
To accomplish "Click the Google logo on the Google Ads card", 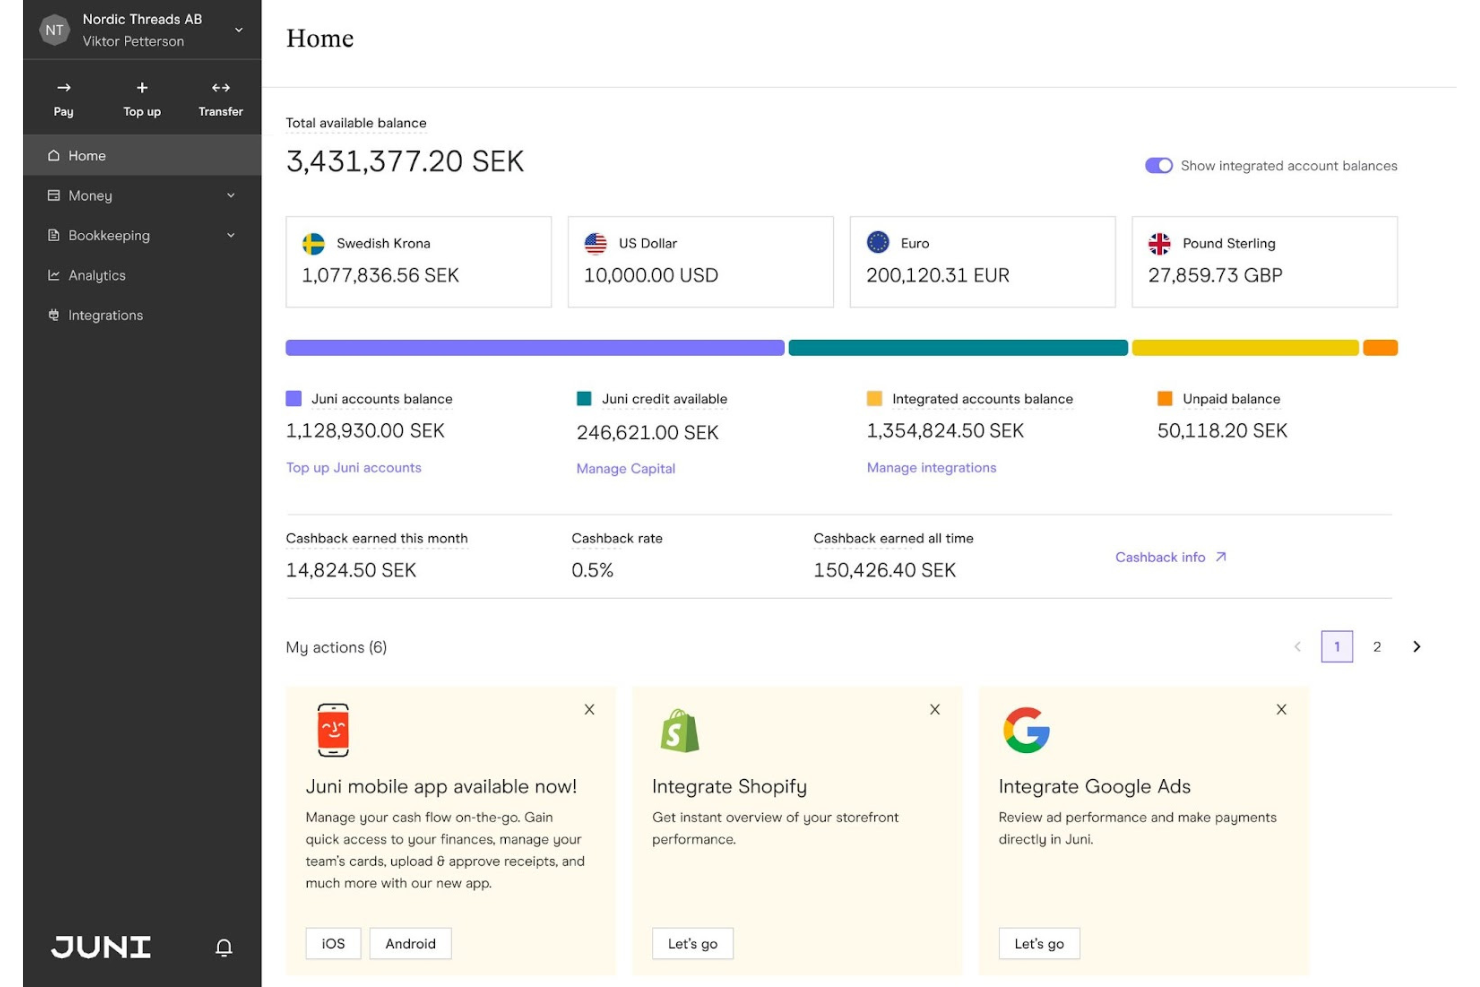I will pyautogui.click(x=1024, y=730).
